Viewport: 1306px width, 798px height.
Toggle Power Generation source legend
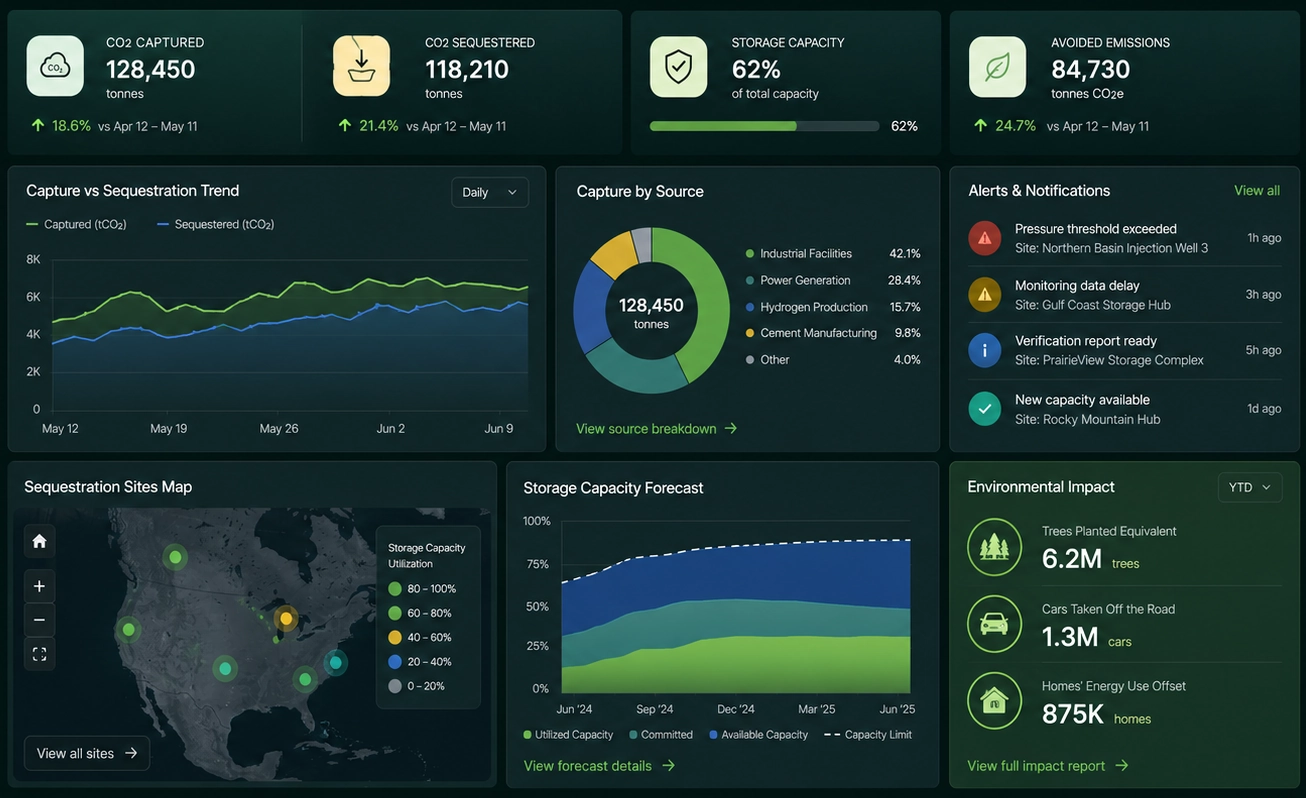click(833, 281)
